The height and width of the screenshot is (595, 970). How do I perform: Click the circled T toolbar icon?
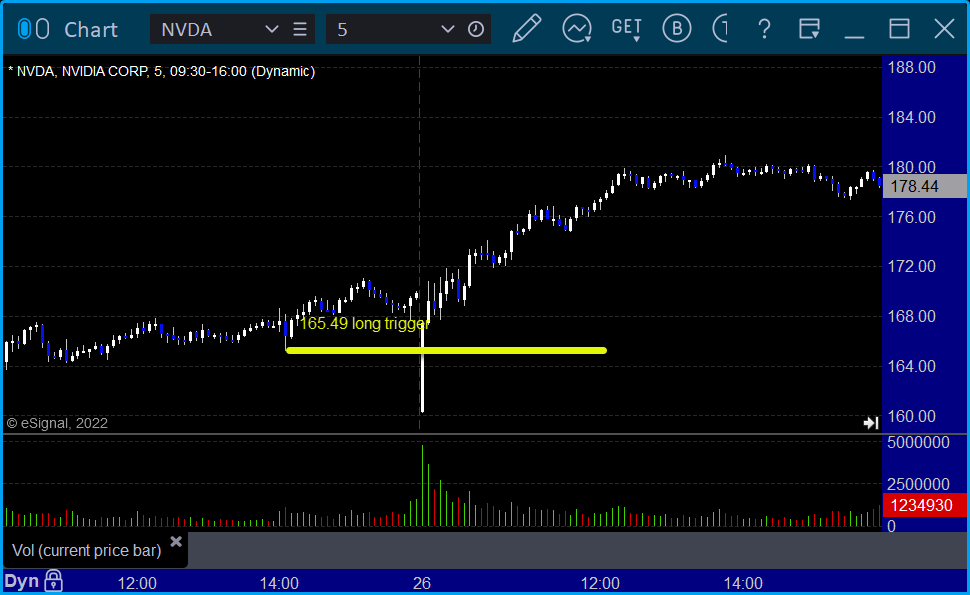721,29
